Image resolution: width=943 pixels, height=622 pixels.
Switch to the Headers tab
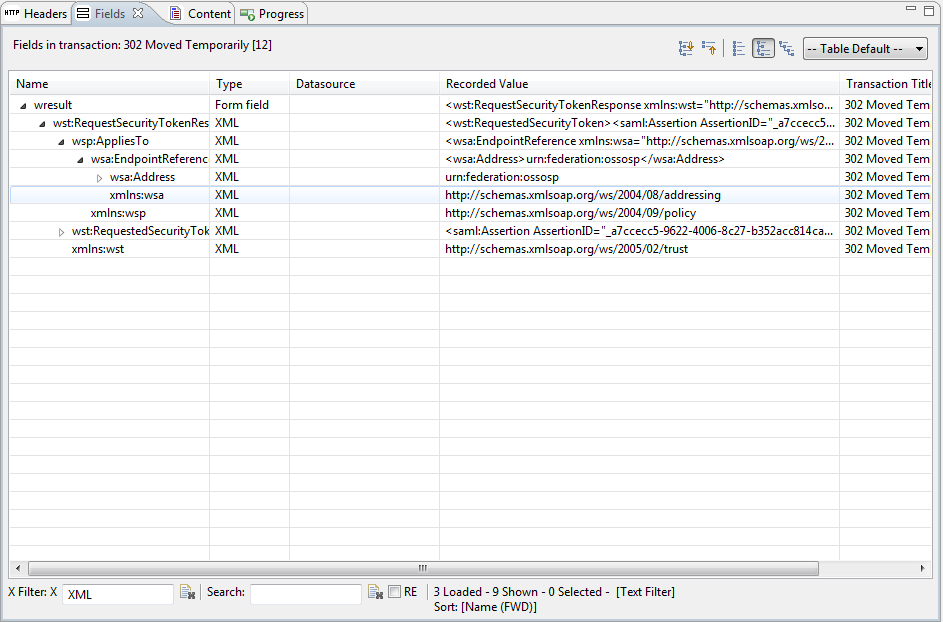[36, 14]
